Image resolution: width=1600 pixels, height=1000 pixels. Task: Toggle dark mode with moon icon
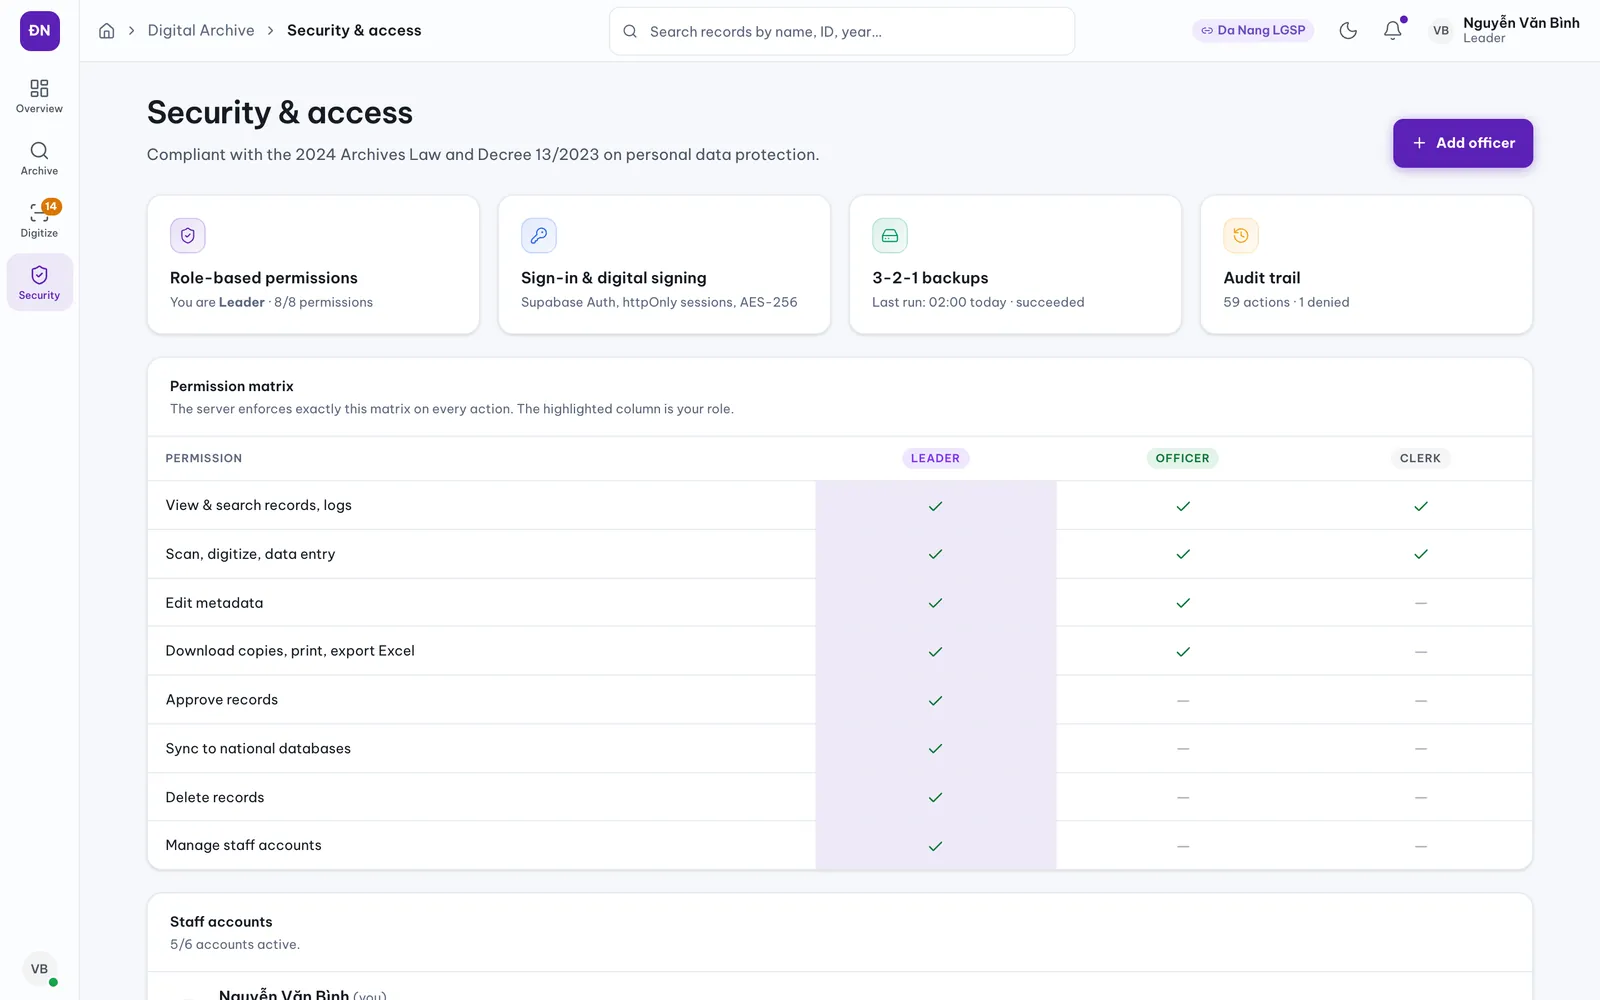[1348, 31]
